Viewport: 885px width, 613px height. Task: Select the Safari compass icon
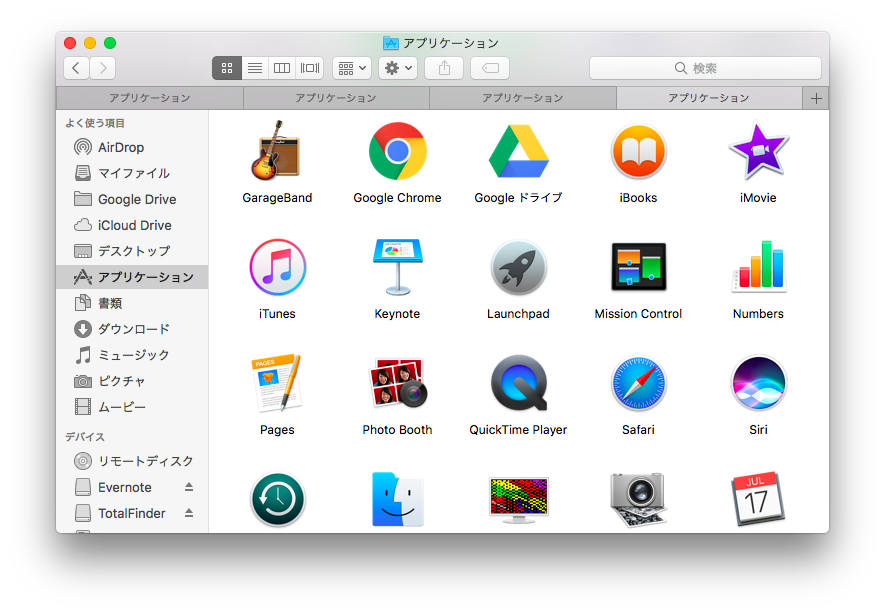(x=638, y=383)
